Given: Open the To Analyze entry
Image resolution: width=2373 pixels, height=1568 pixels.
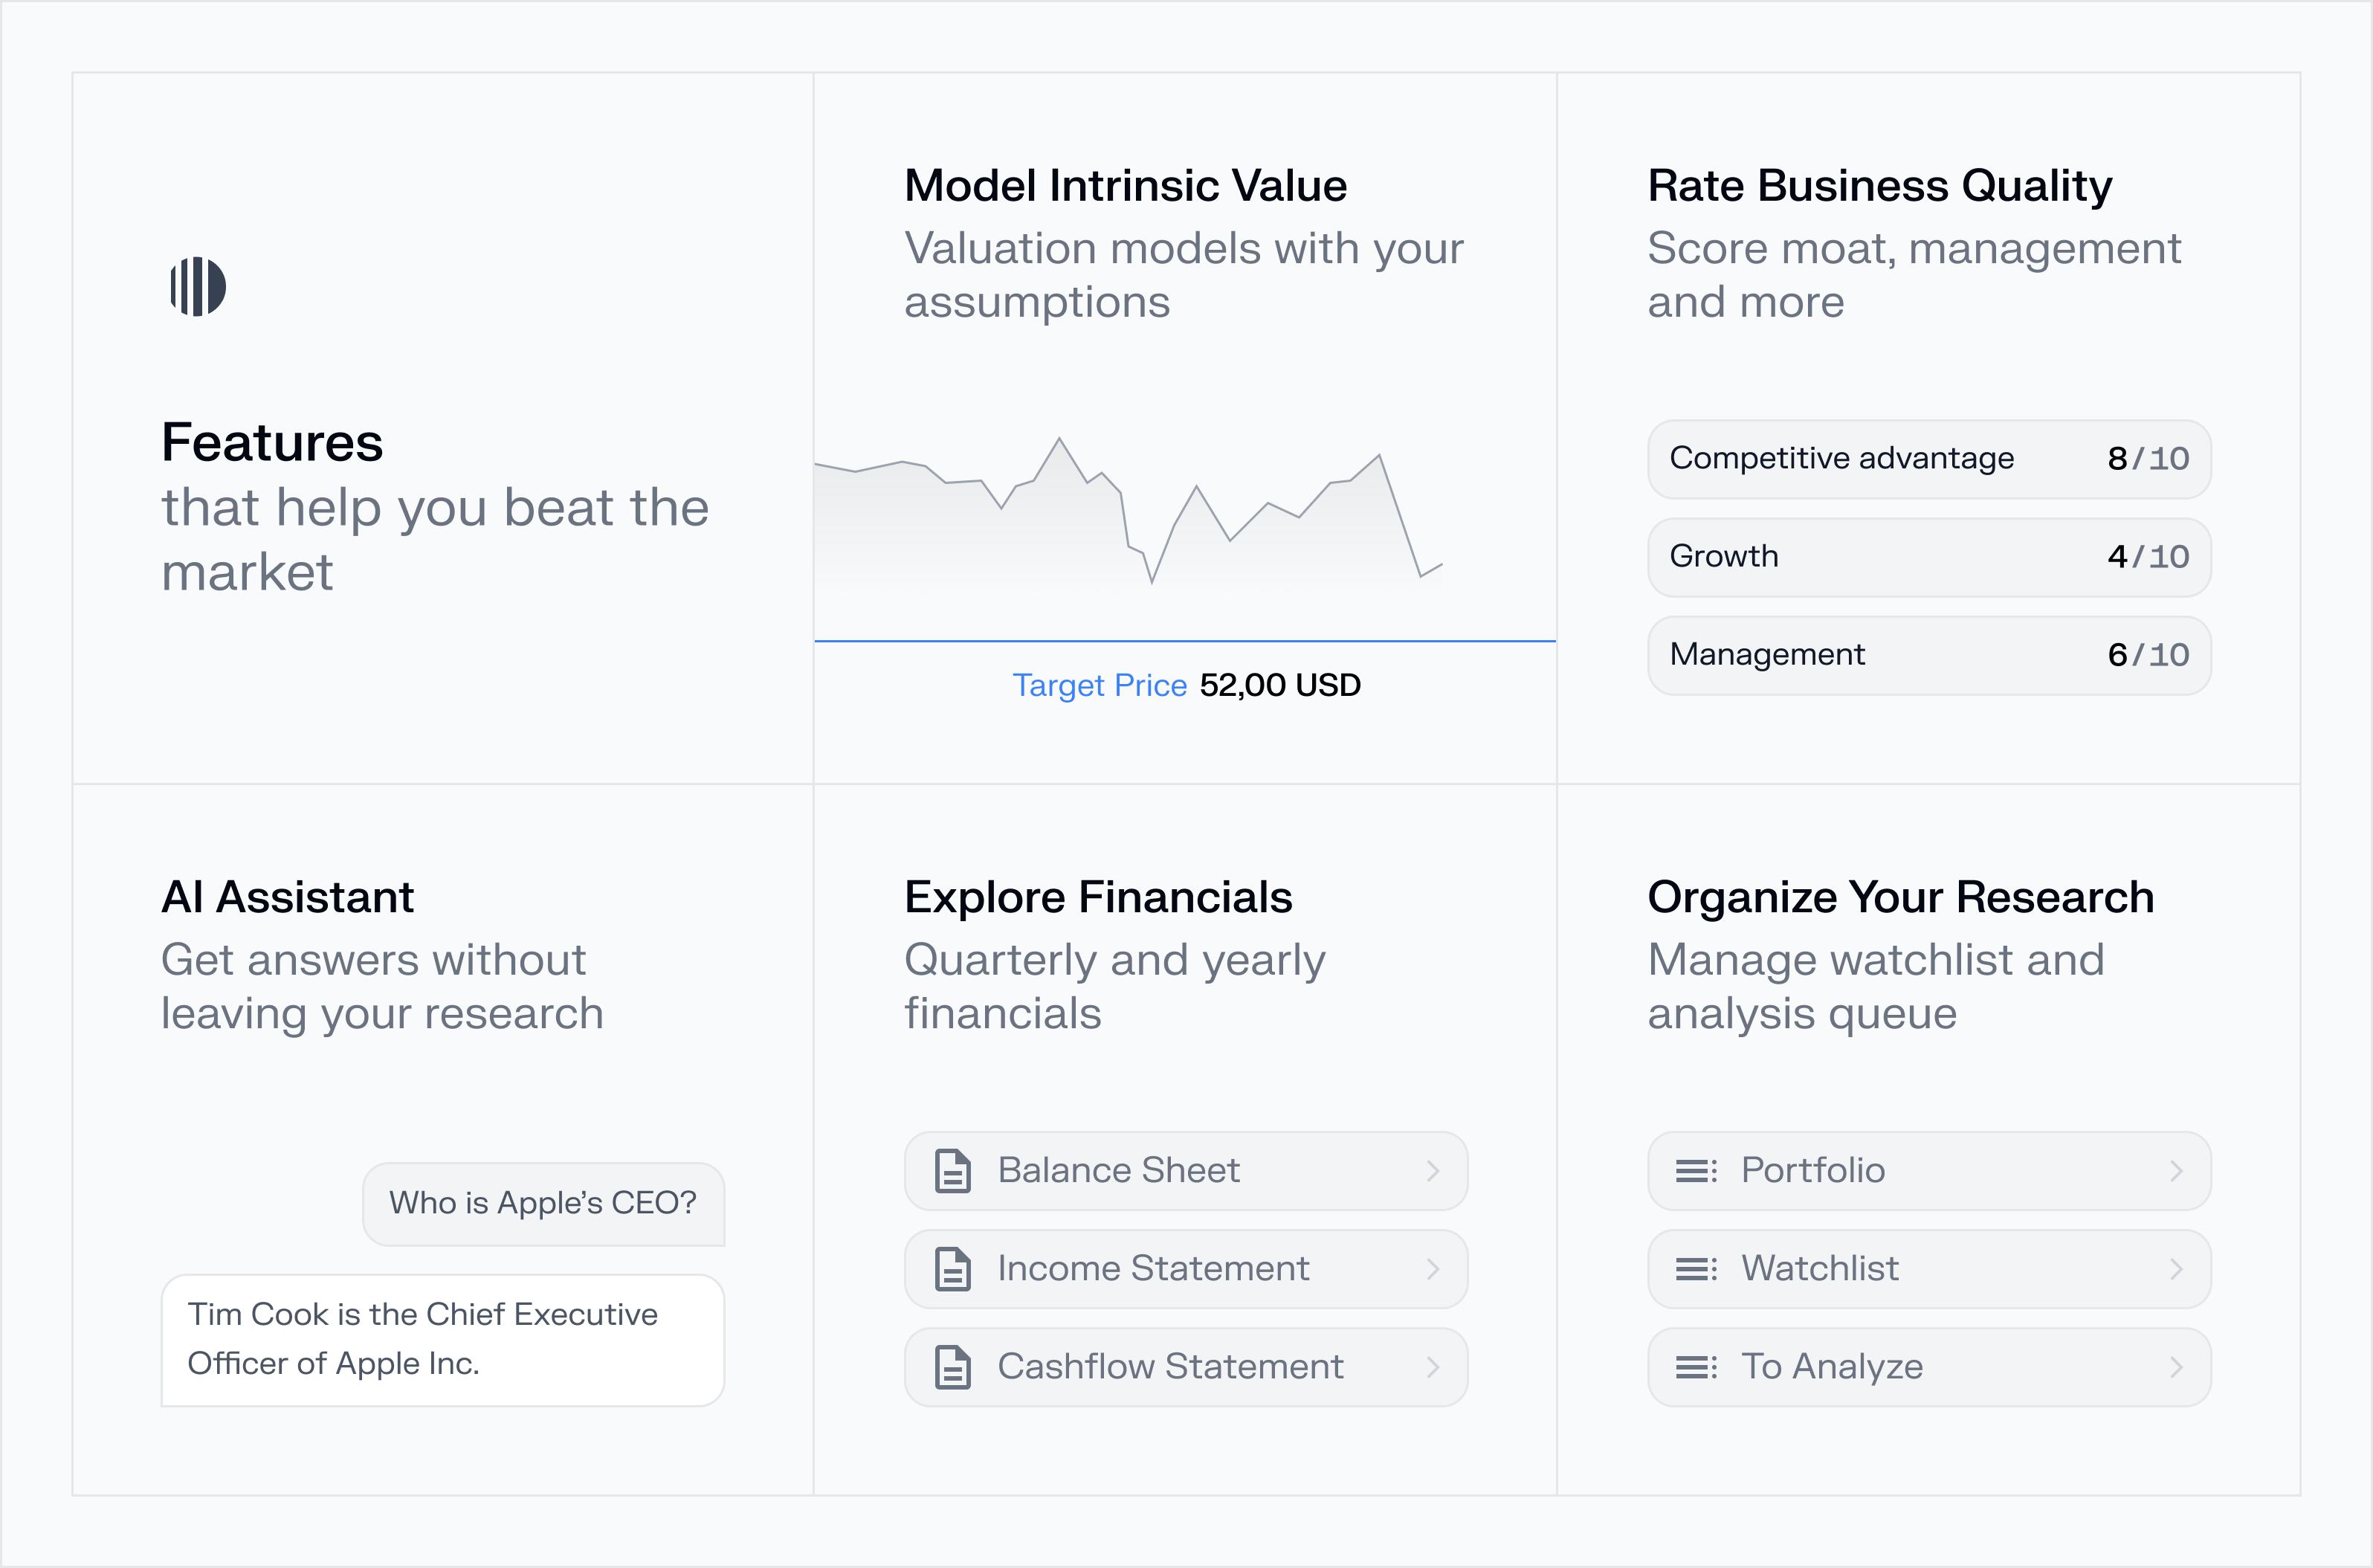Looking at the screenshot, I should click(x=1928, y=1367).
